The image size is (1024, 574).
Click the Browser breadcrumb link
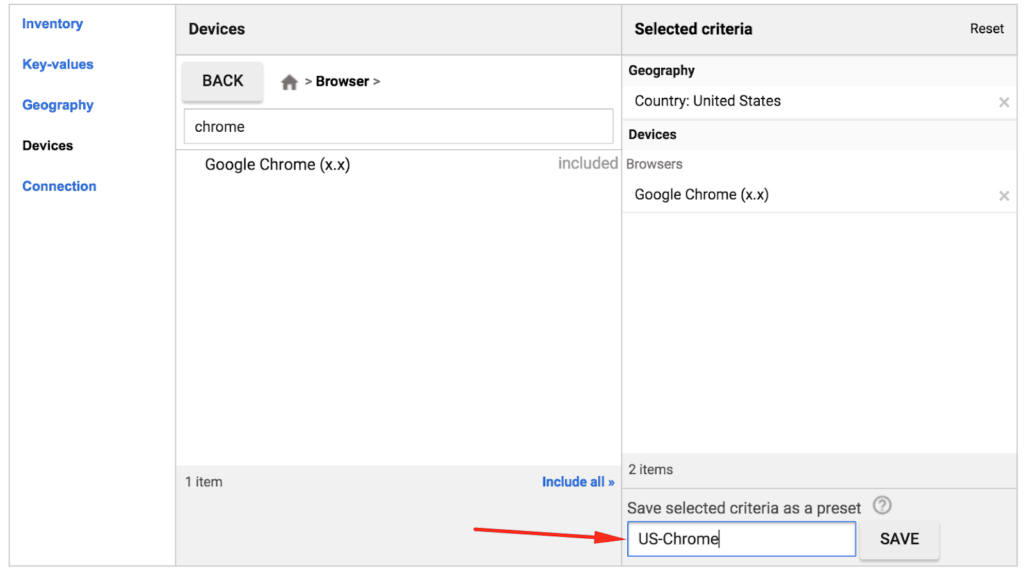coord(342,82)
